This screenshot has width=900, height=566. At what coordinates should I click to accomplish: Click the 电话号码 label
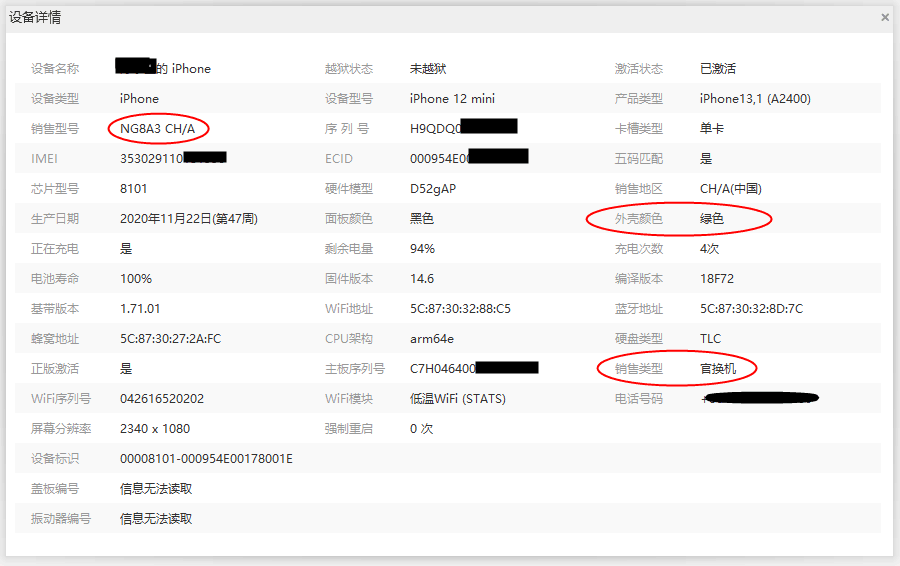638,399
